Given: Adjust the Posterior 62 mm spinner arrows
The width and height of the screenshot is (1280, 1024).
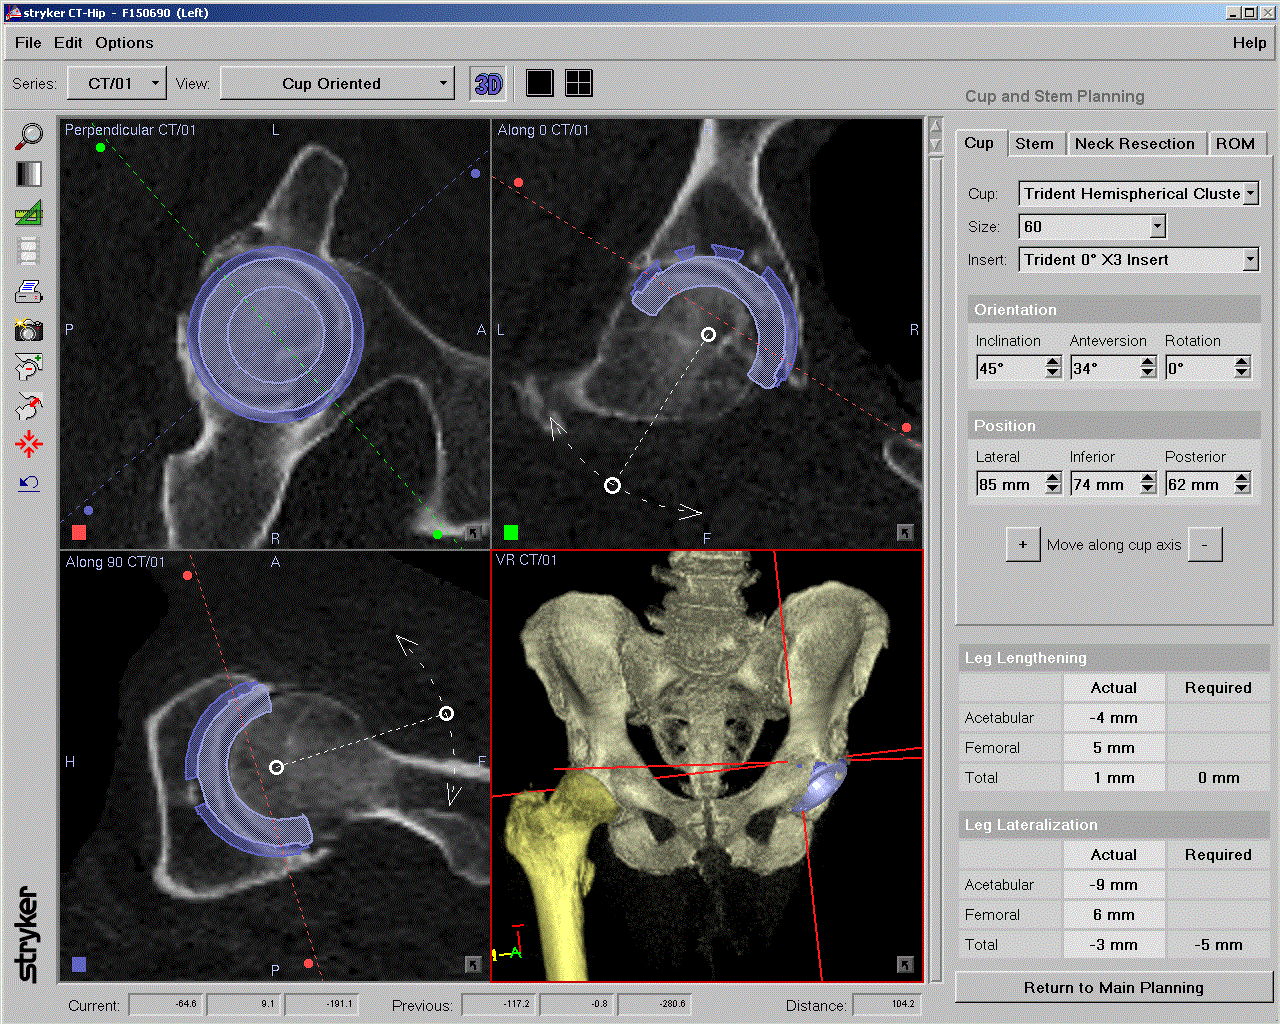Looking at the screenshot, I should pos(1242,484).
